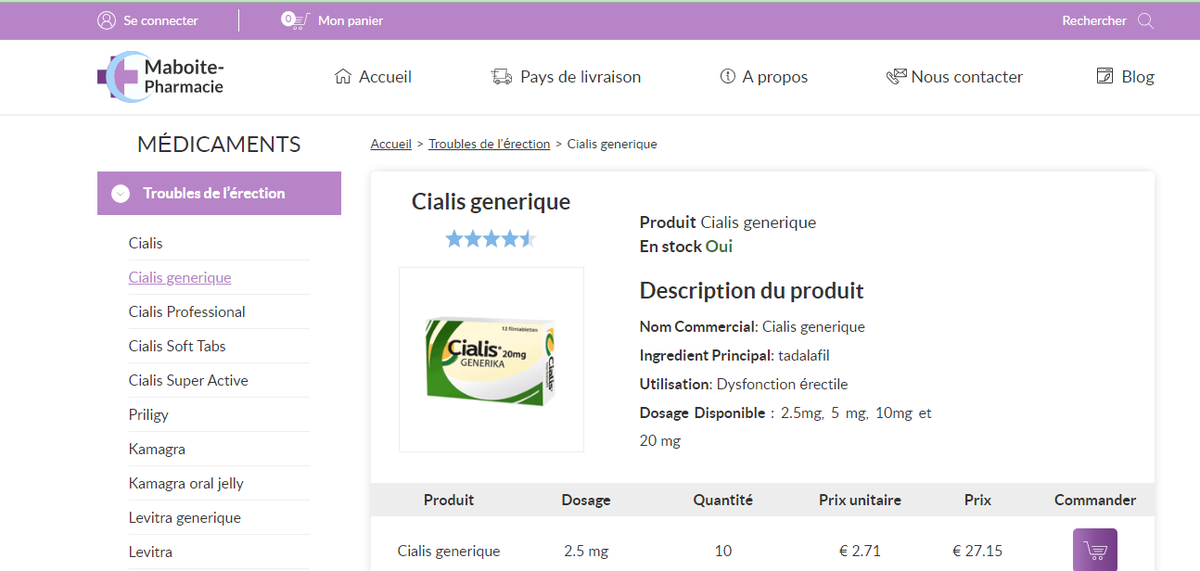Click the Description du produit heading

[752, 291]
